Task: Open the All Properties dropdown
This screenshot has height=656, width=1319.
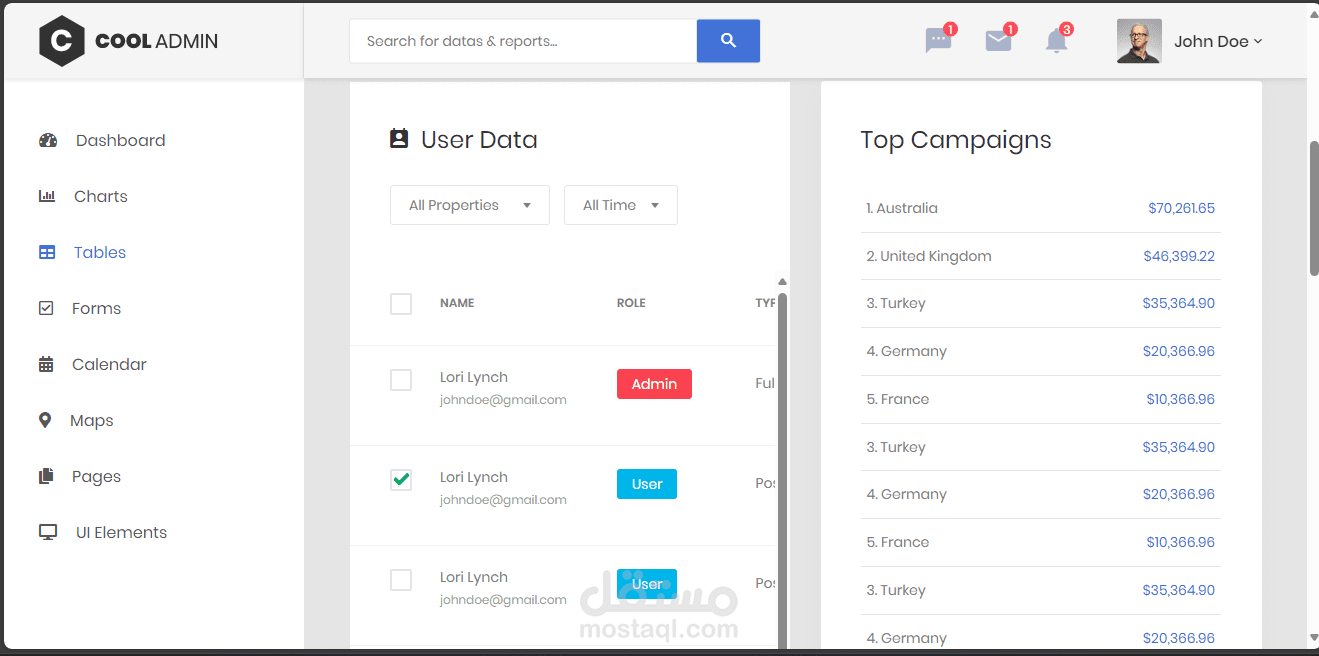Action: 470,205
